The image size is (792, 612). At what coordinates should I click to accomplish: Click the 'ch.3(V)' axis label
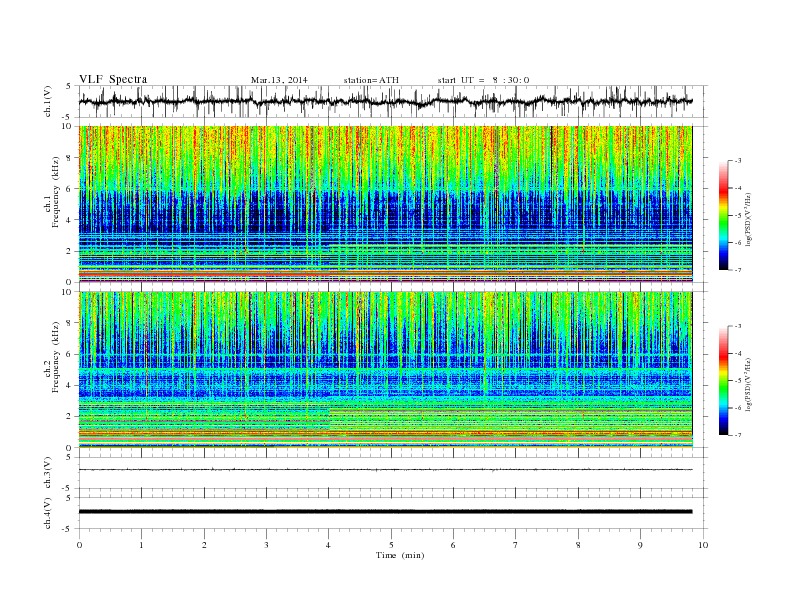pos(48,472)
